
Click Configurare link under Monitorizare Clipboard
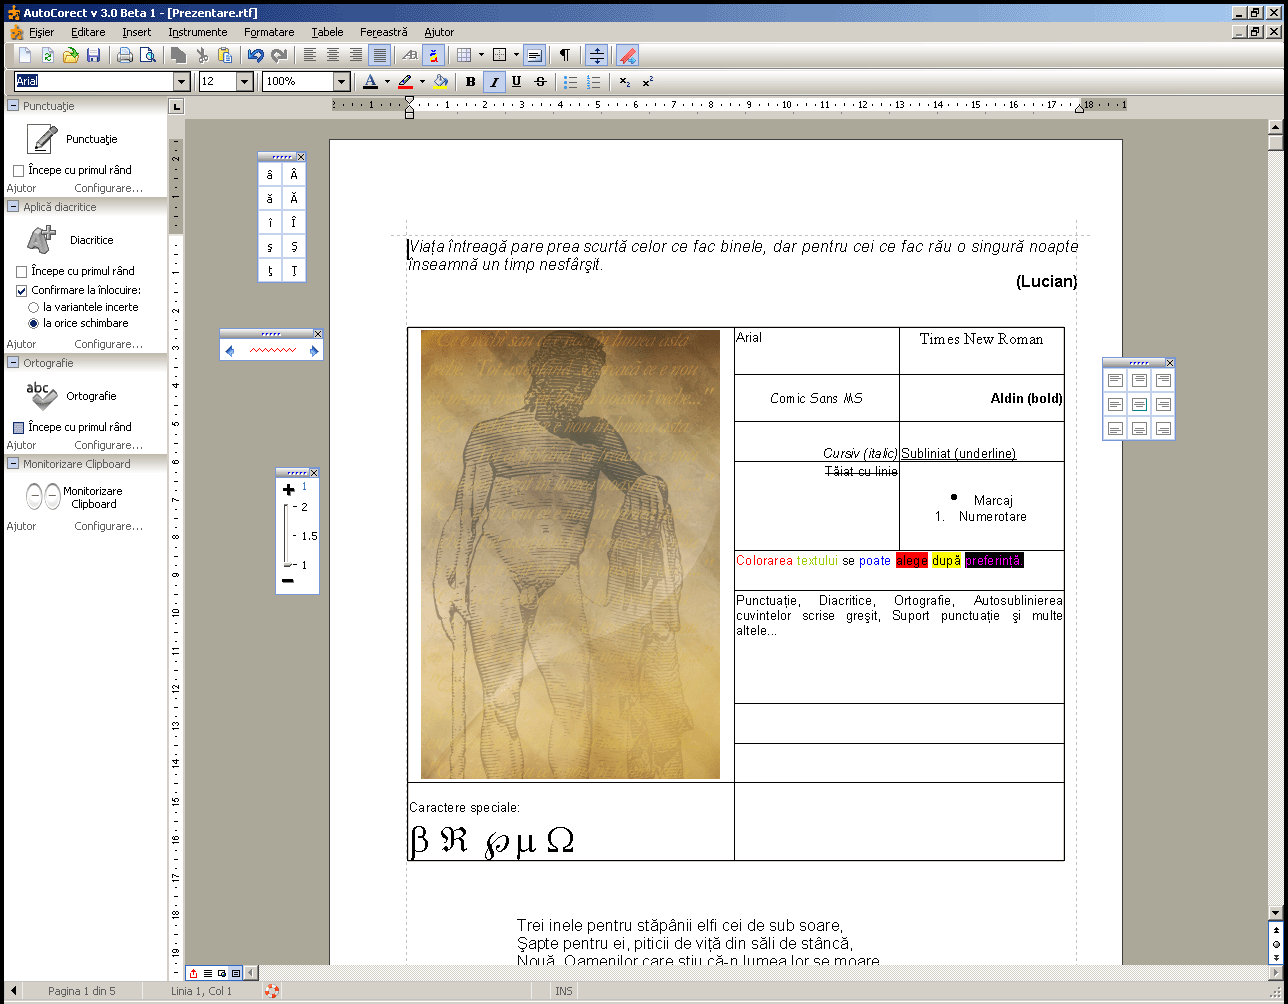pyautogui.click(x=108, y=526)
